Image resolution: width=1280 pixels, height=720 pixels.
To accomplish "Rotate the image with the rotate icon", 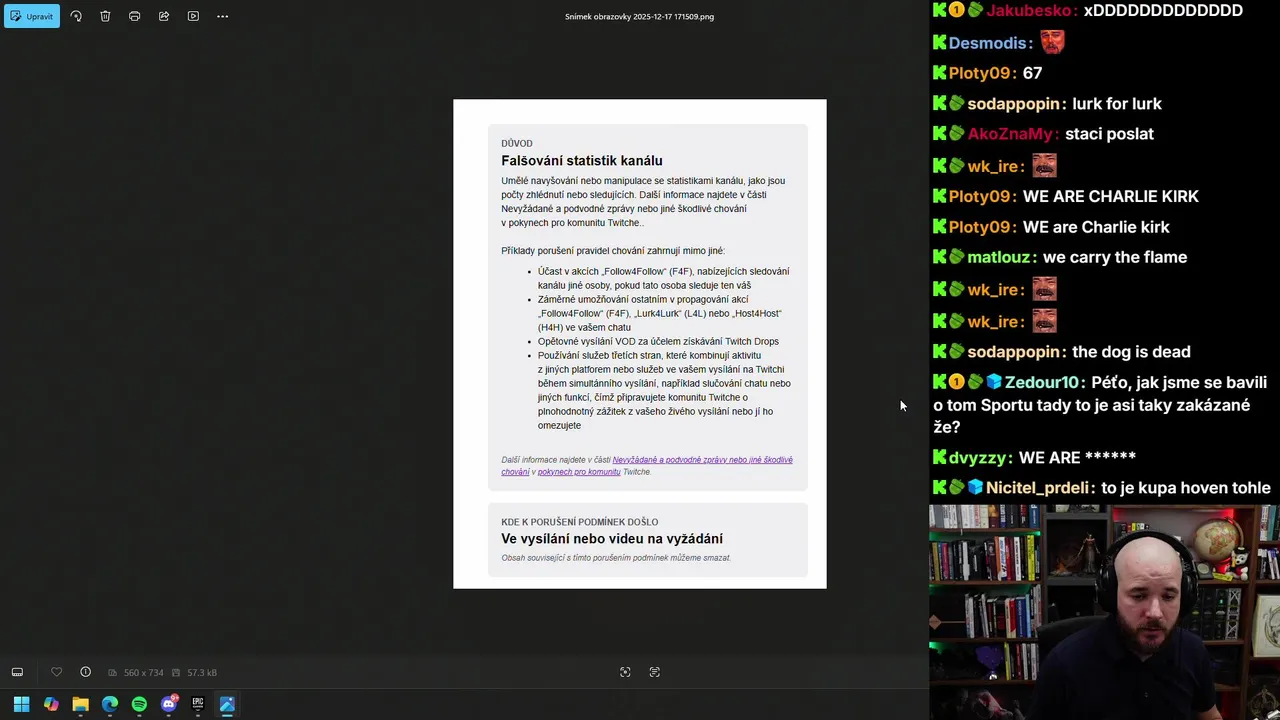I will click(x=76, y=16).
